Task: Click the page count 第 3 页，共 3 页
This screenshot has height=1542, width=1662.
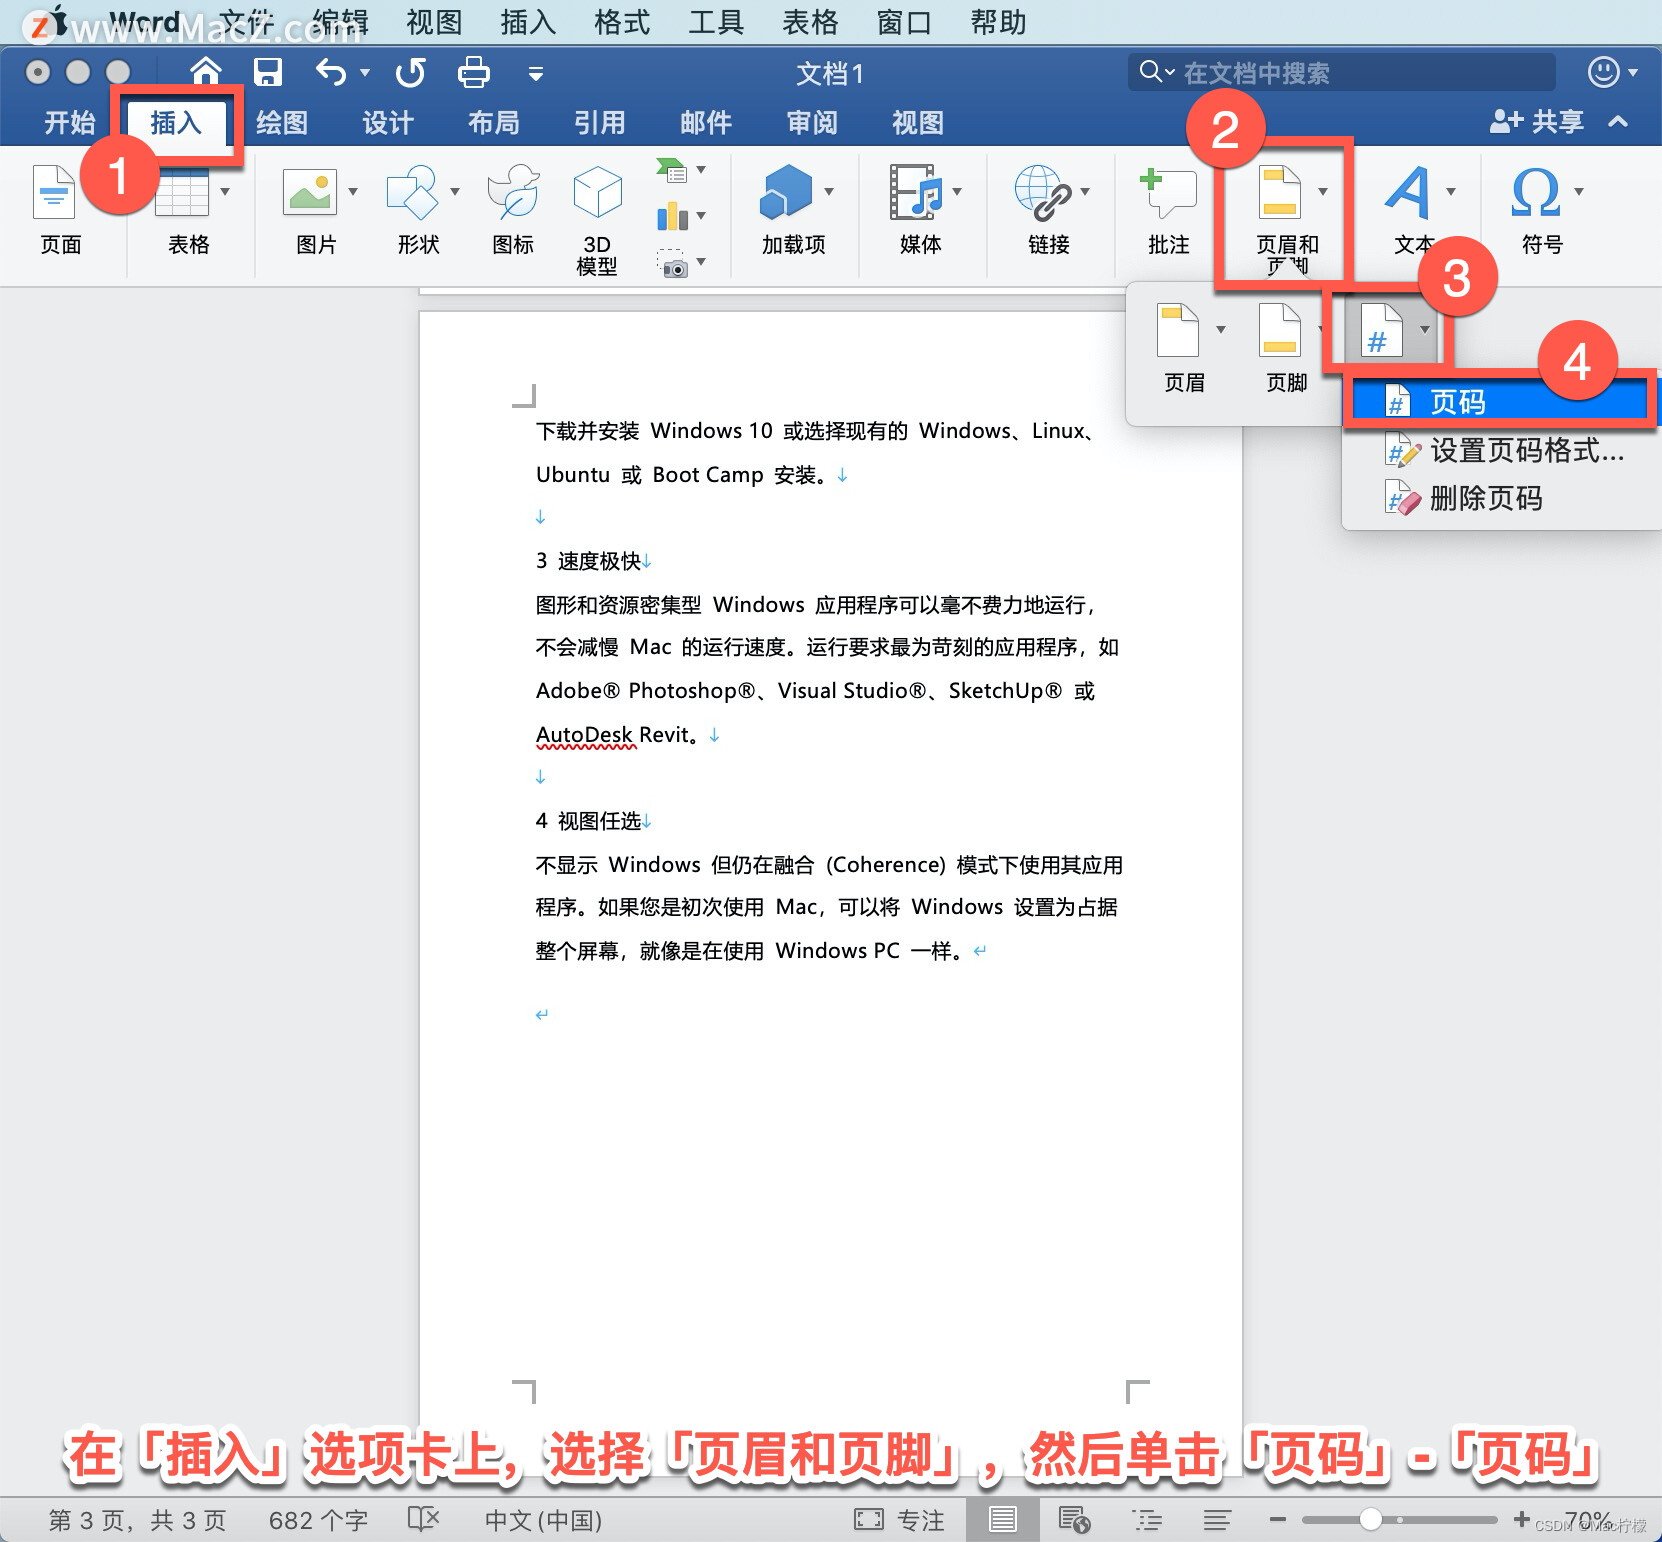Action: click(138, 1520)
